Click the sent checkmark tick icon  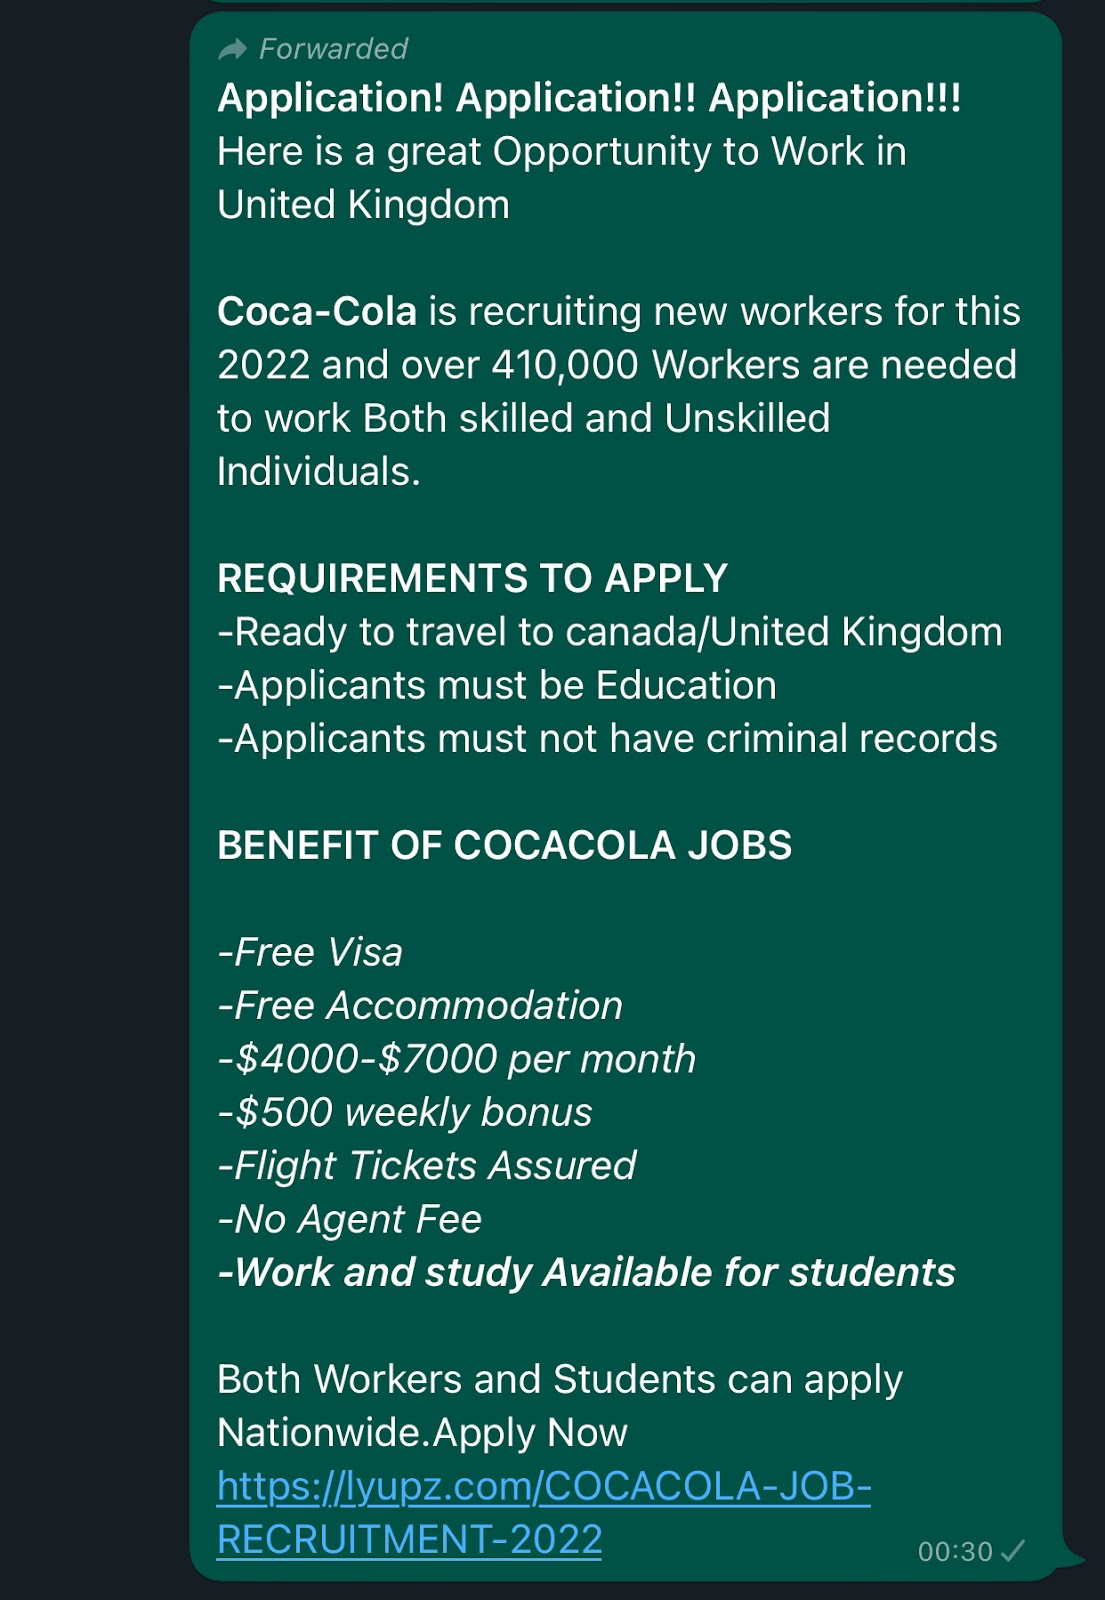(1013, 1550)
